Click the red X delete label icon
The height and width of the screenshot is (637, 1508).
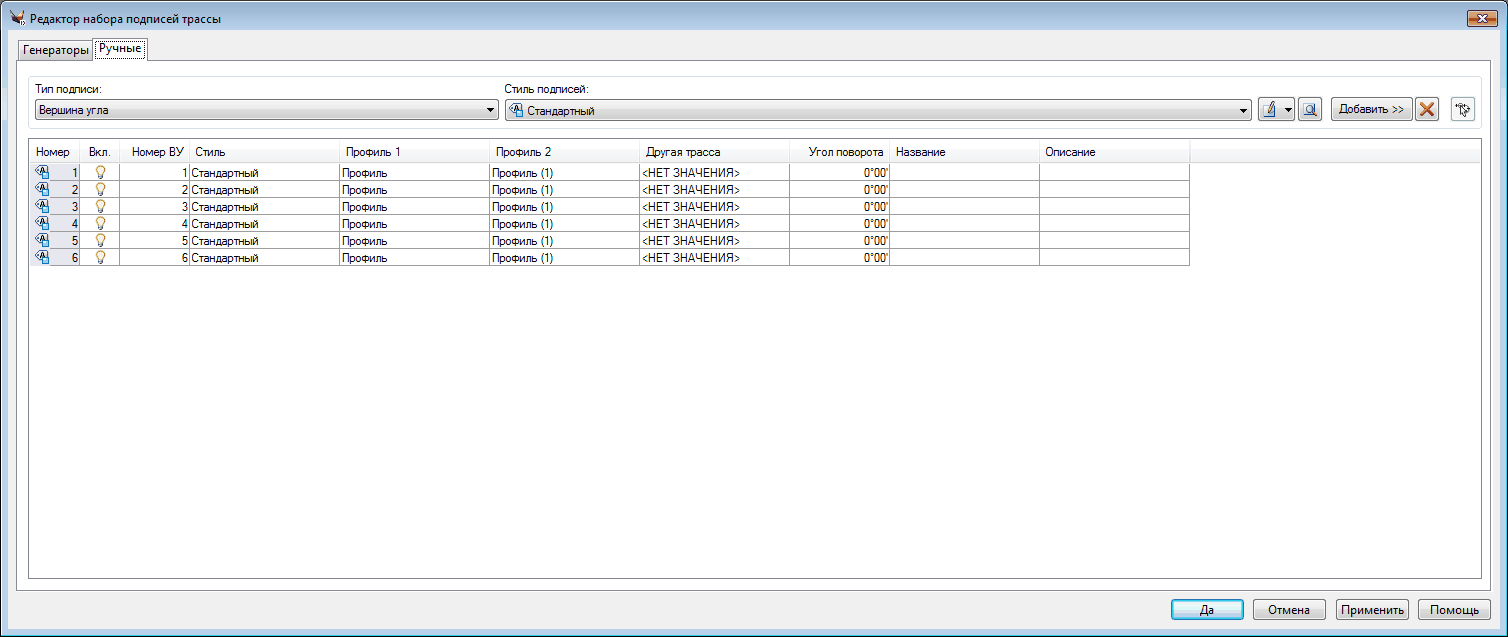[1427, 110]
